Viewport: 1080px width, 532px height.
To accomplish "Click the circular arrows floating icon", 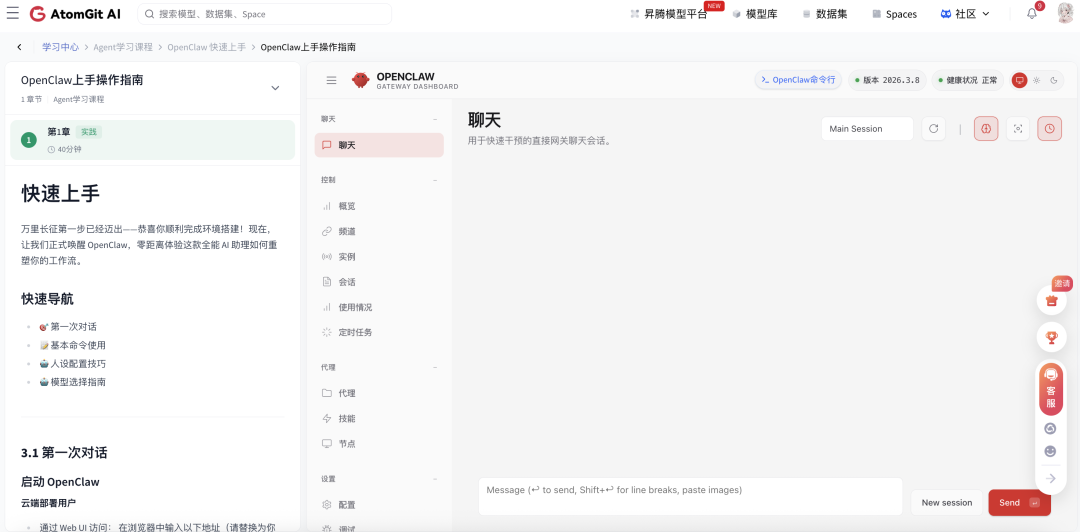I will 1050,429.
